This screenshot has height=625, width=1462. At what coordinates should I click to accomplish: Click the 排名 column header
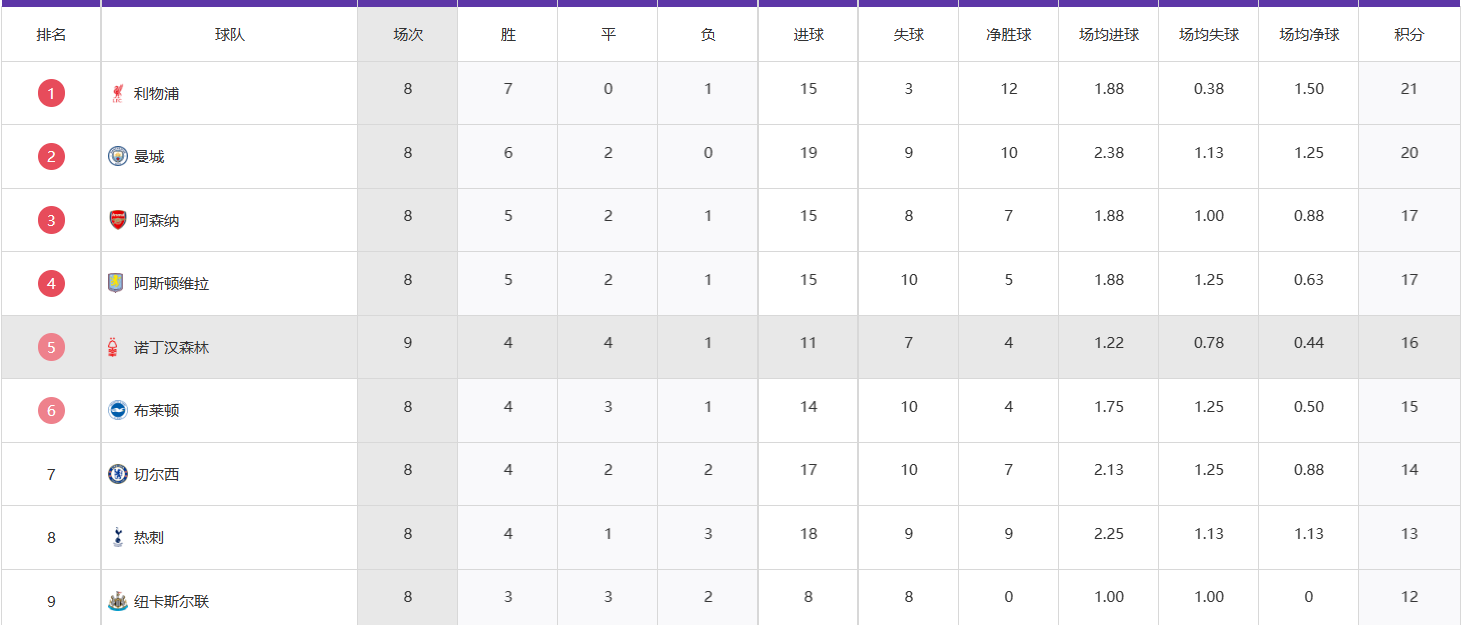(51, 35)
